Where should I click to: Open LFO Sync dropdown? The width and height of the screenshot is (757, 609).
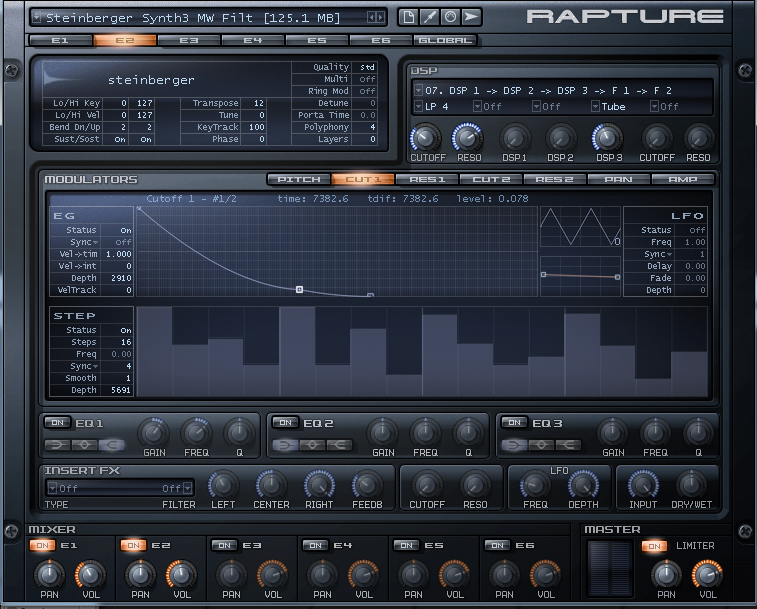click(669, 254)
